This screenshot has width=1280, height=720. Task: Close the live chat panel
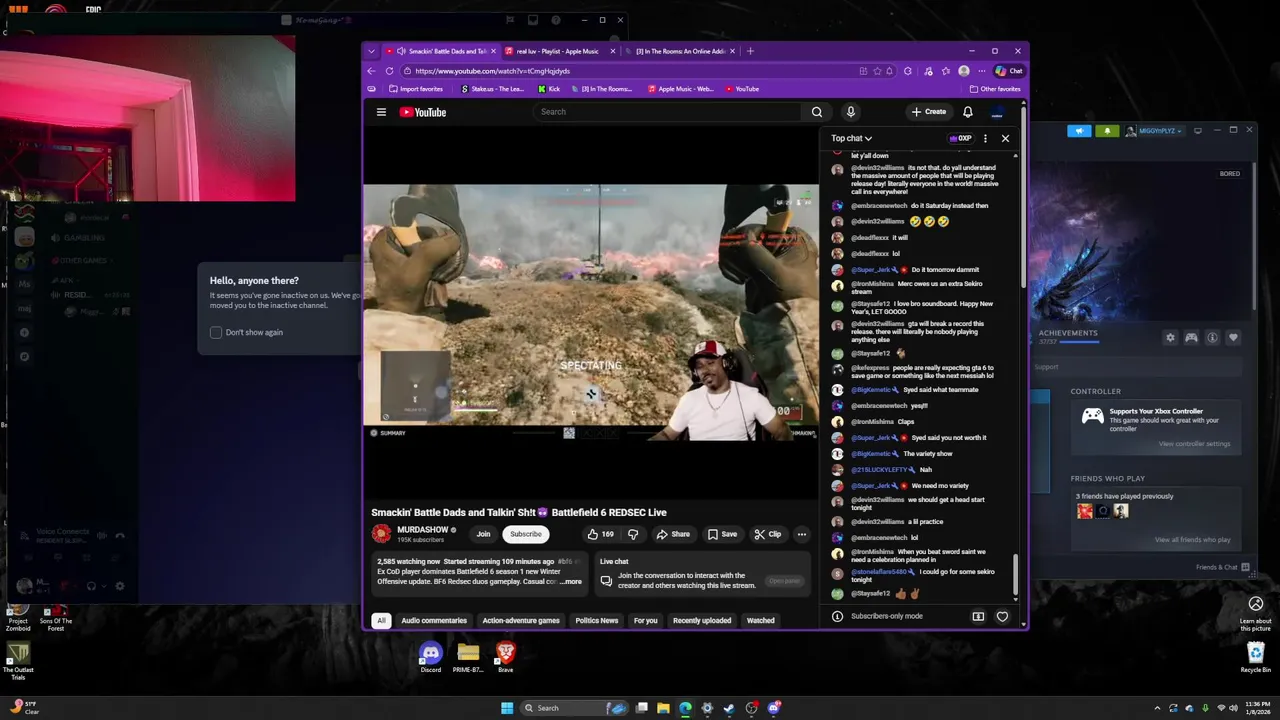pos(1005,138)
